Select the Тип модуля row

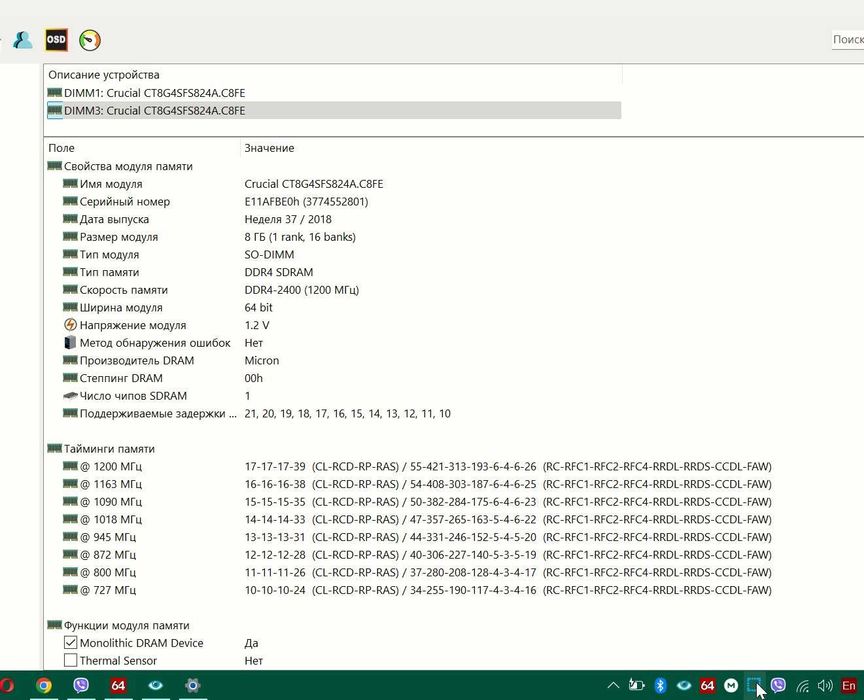[x=179, y=254]
